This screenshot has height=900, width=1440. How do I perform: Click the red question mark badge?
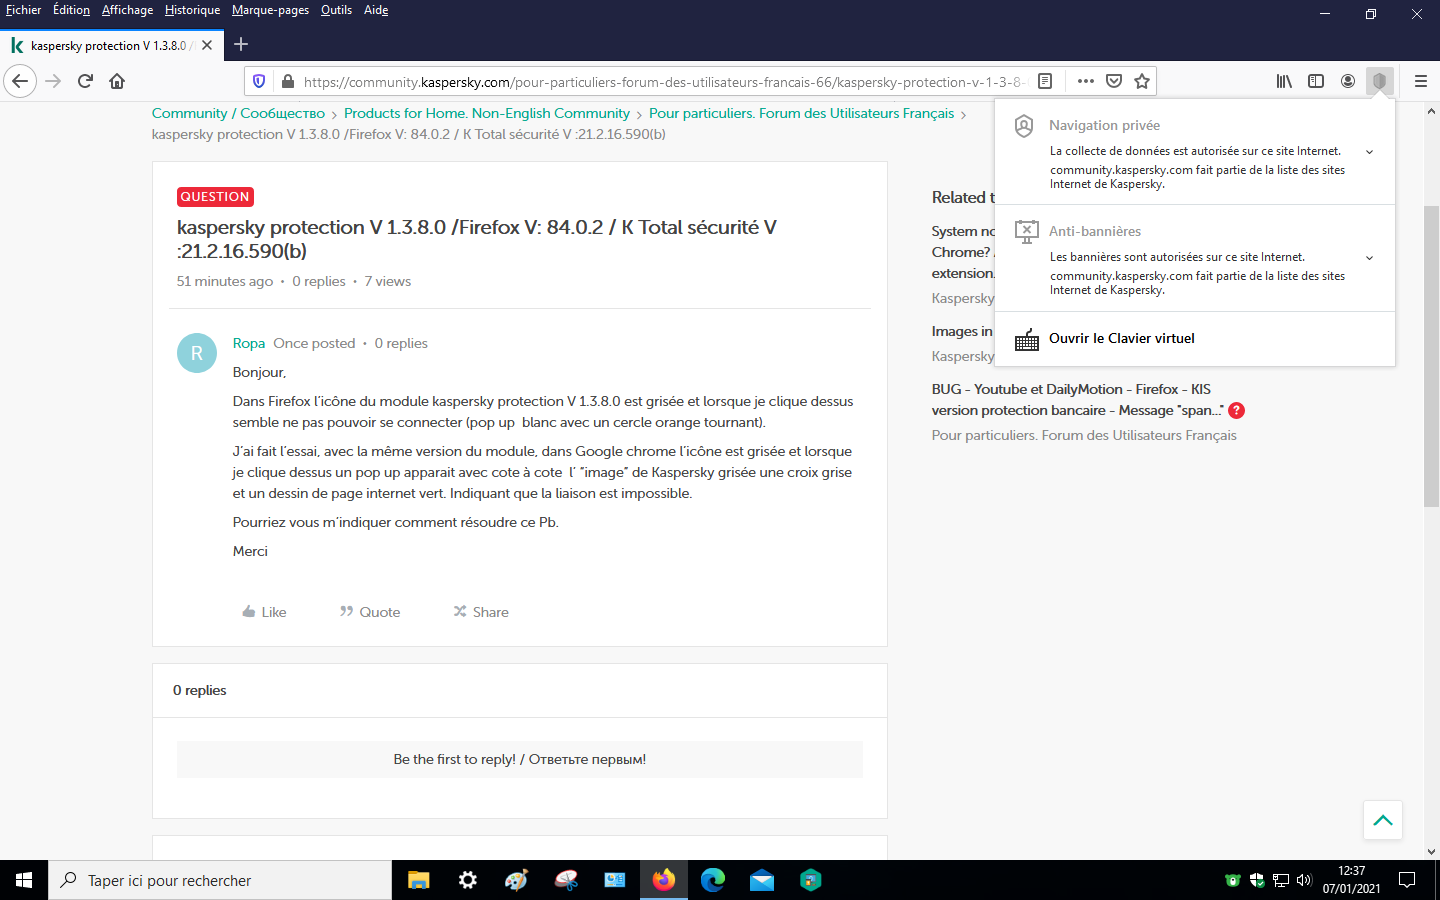pyautogui.click(x=1237, y=411)
